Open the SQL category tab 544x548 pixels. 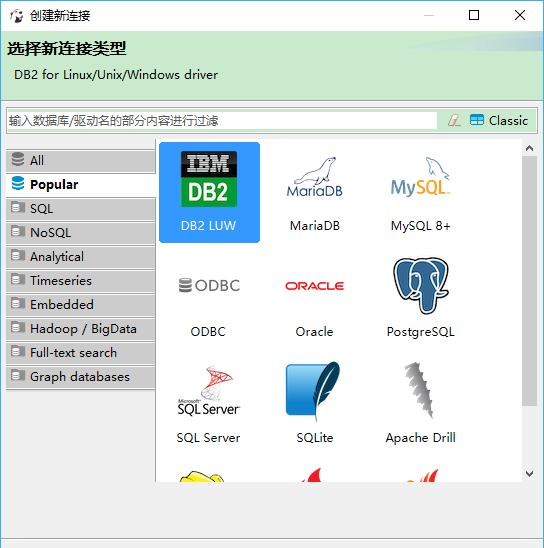[81, 209]
